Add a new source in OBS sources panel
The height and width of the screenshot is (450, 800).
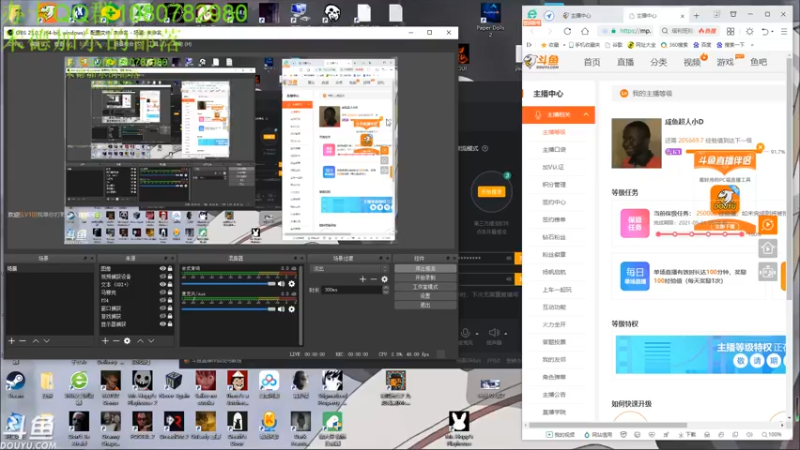(105, 340)
